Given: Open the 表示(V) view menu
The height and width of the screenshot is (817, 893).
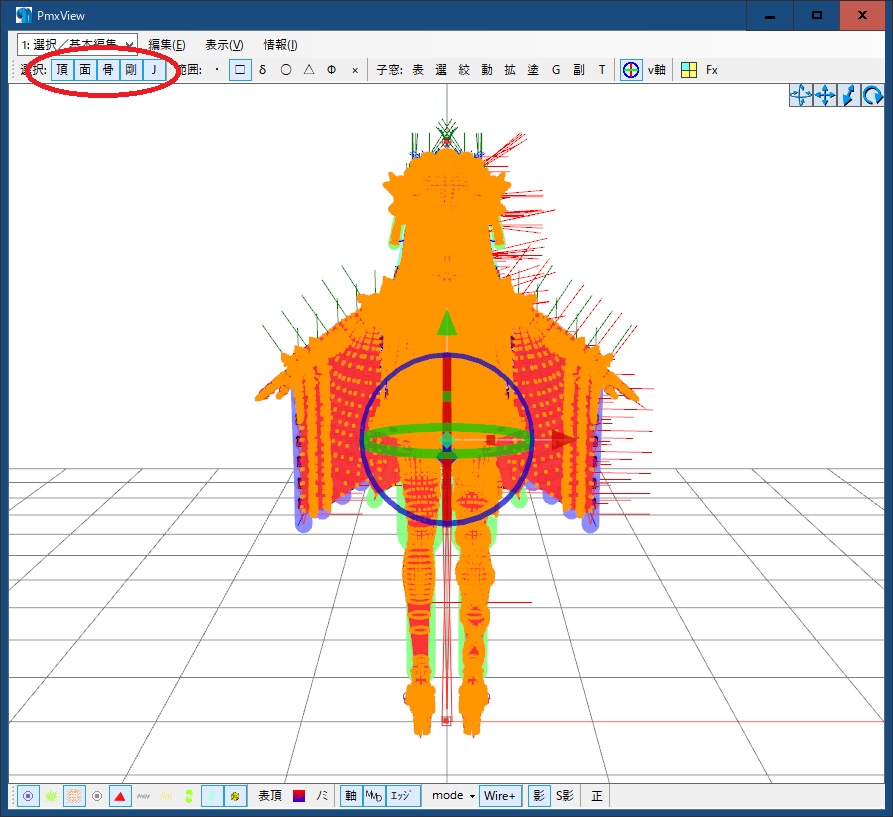Looking at the screenshot, I should (224, 45).
